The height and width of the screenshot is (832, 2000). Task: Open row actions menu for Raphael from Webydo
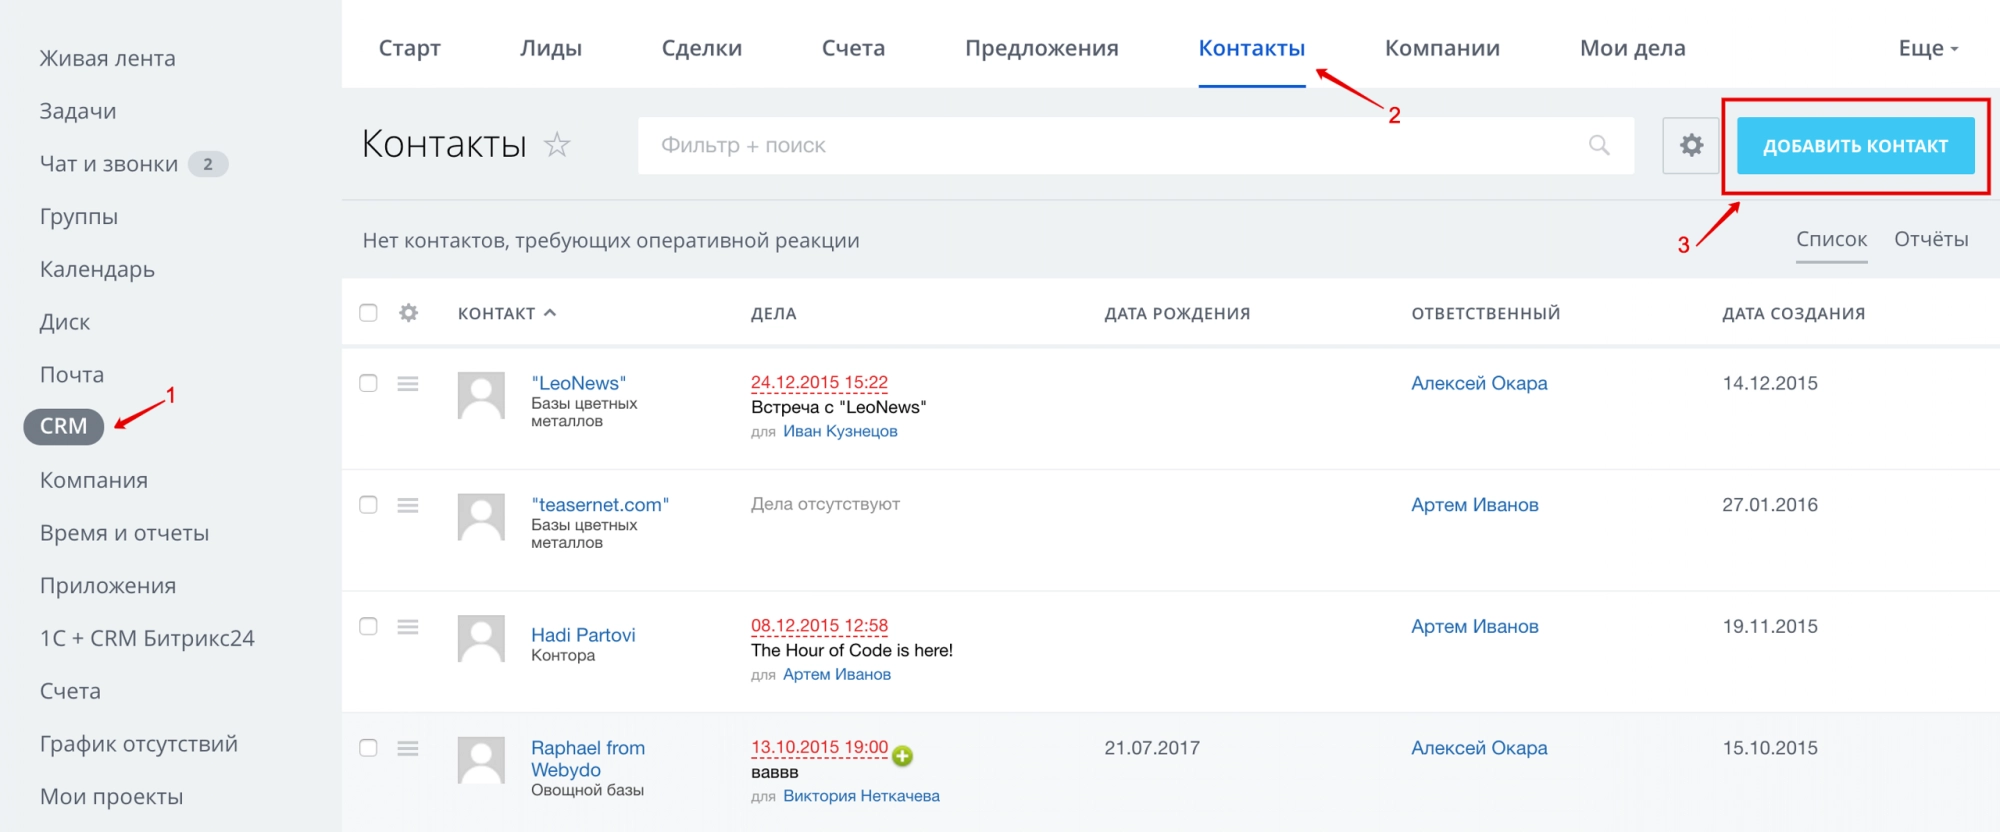408,749
